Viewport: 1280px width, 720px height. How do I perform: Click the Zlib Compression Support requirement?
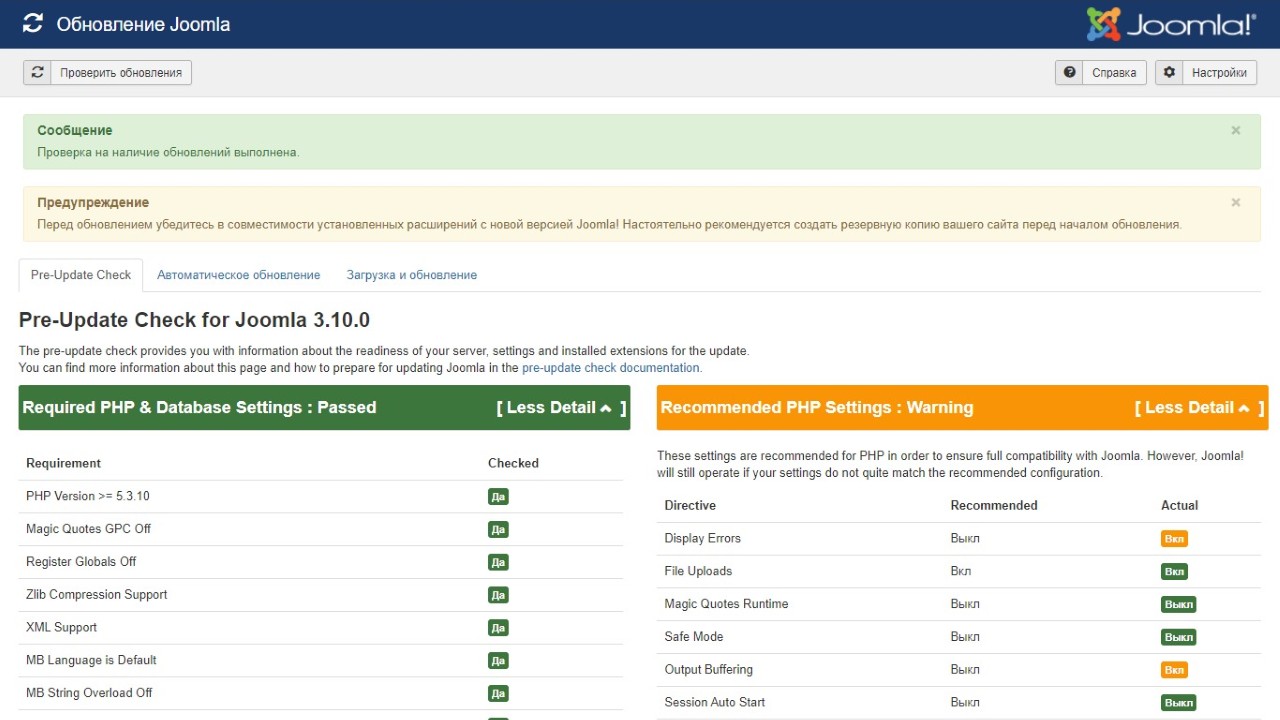[97, 595]
